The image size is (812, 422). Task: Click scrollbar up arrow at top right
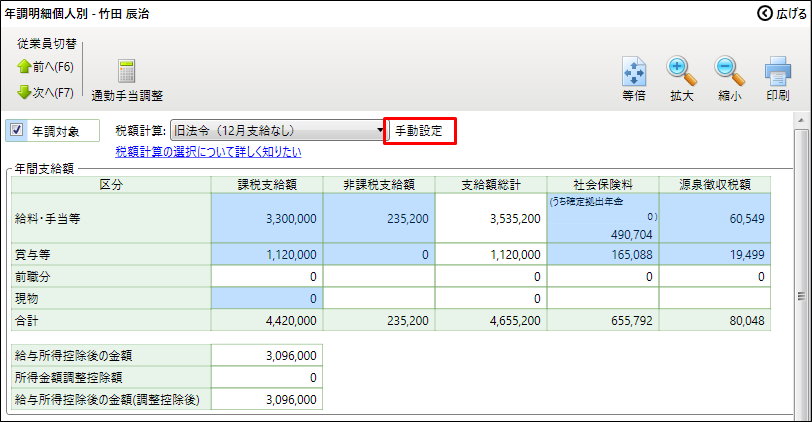pyautogui.click(x=801, y=120)
